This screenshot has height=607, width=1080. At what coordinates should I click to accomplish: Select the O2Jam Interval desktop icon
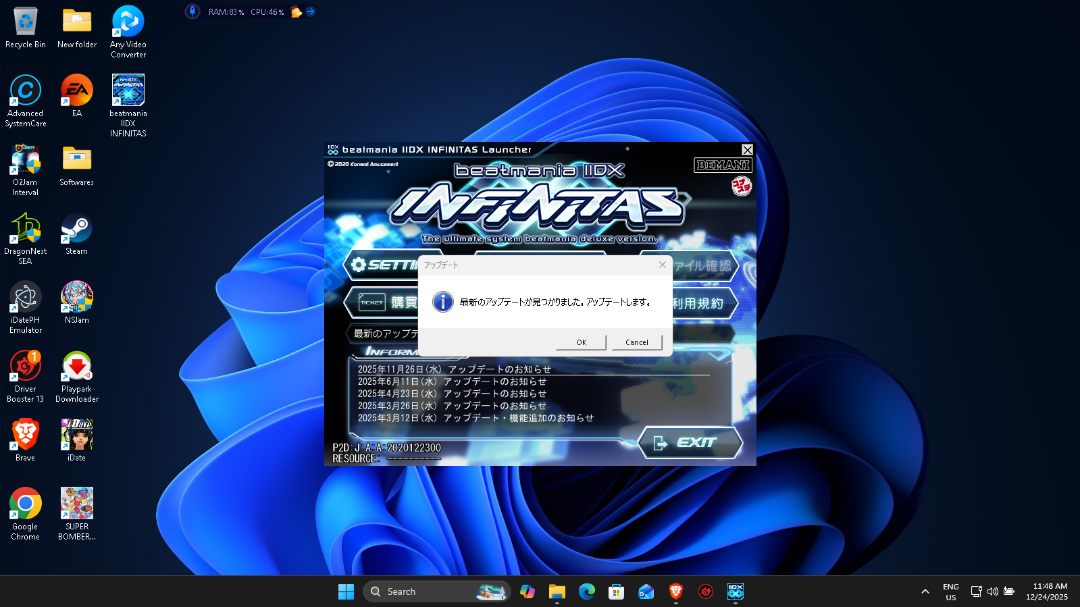click(x=25, y=160)
